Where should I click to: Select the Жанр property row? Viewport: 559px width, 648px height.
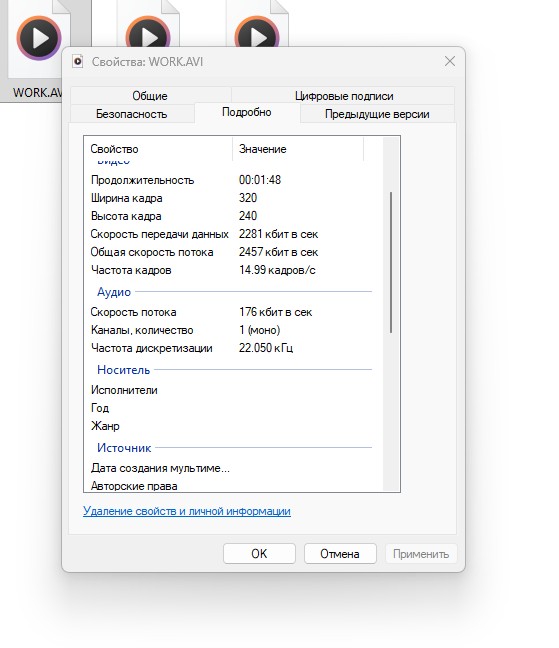click(231, 426)
